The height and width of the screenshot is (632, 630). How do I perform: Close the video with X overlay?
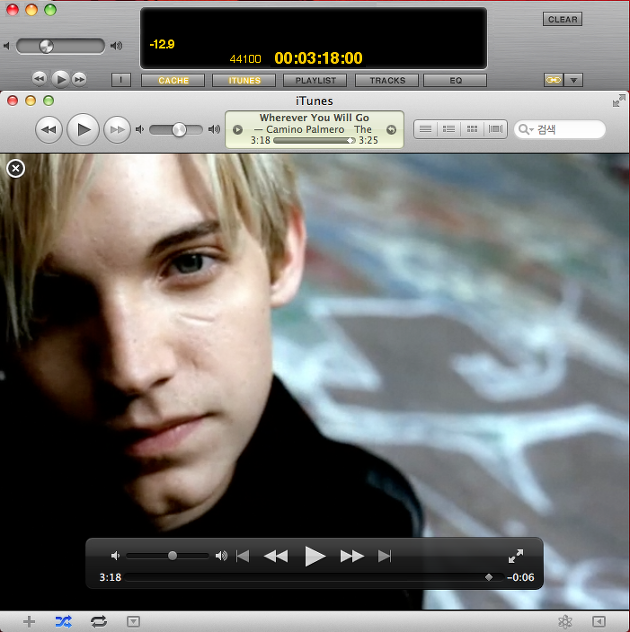tap(16, 168)
